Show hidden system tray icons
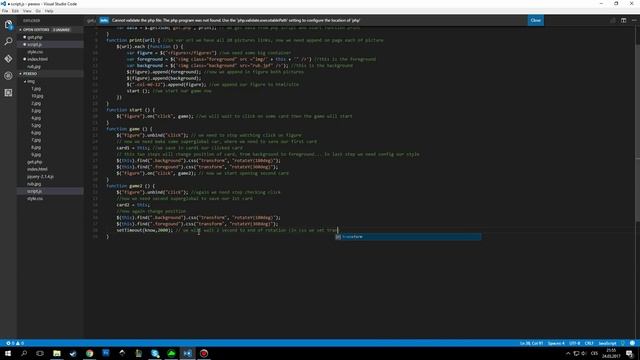 568,353
